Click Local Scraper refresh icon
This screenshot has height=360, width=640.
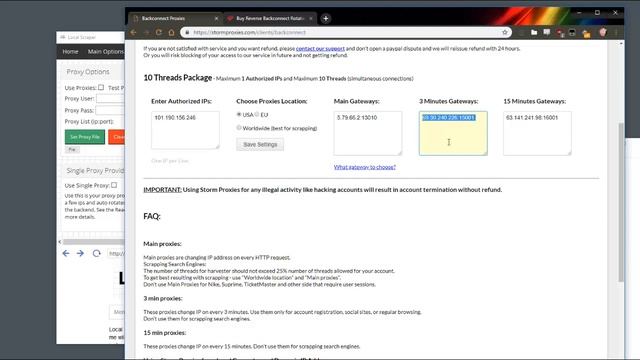[96, 253]
